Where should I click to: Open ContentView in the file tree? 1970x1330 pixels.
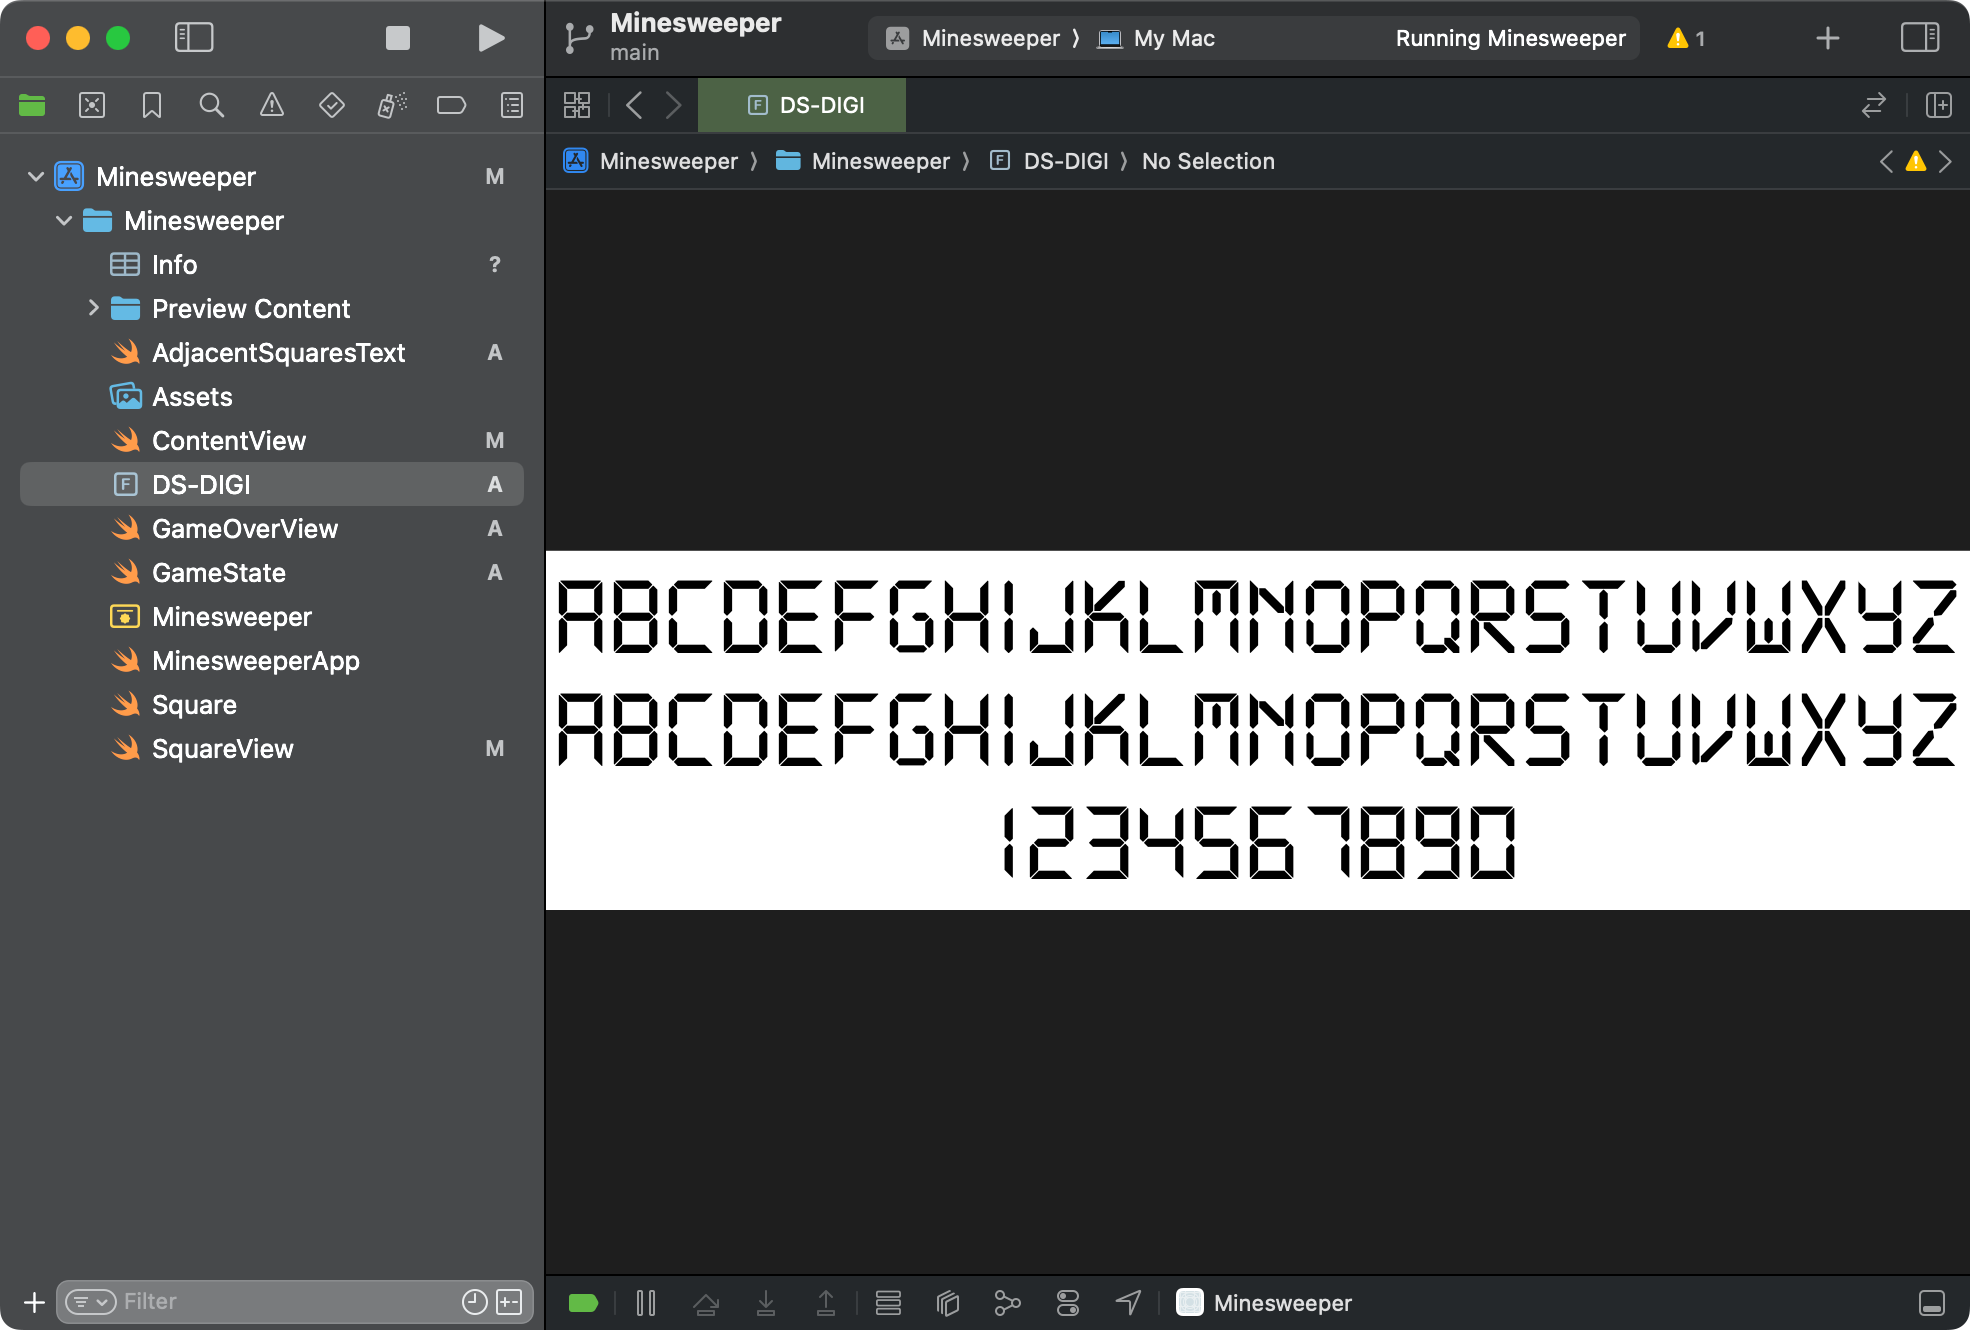(228, 440)
